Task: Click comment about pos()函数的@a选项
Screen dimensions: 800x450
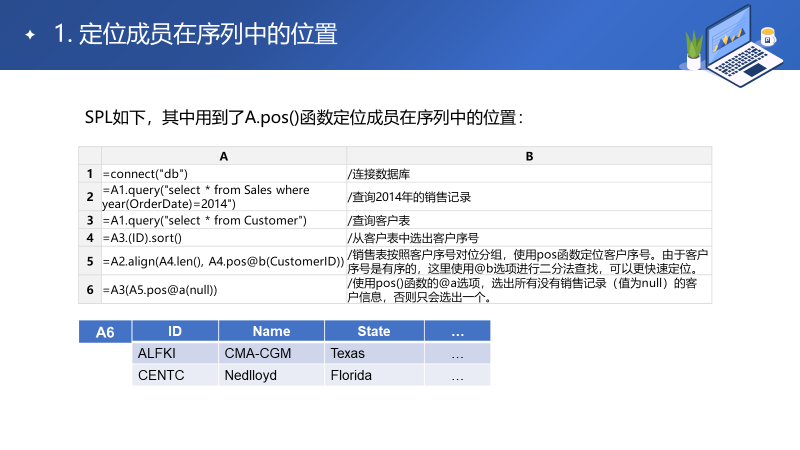Action: coord(529,289)
